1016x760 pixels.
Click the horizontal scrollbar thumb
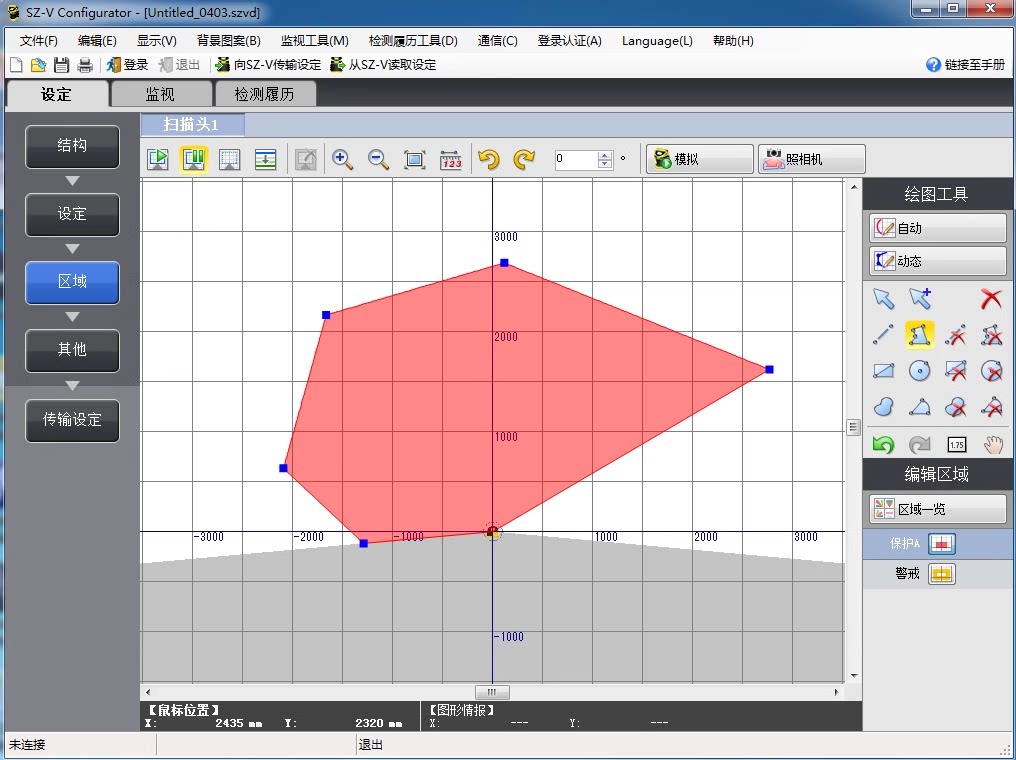(x=492, y=692)
